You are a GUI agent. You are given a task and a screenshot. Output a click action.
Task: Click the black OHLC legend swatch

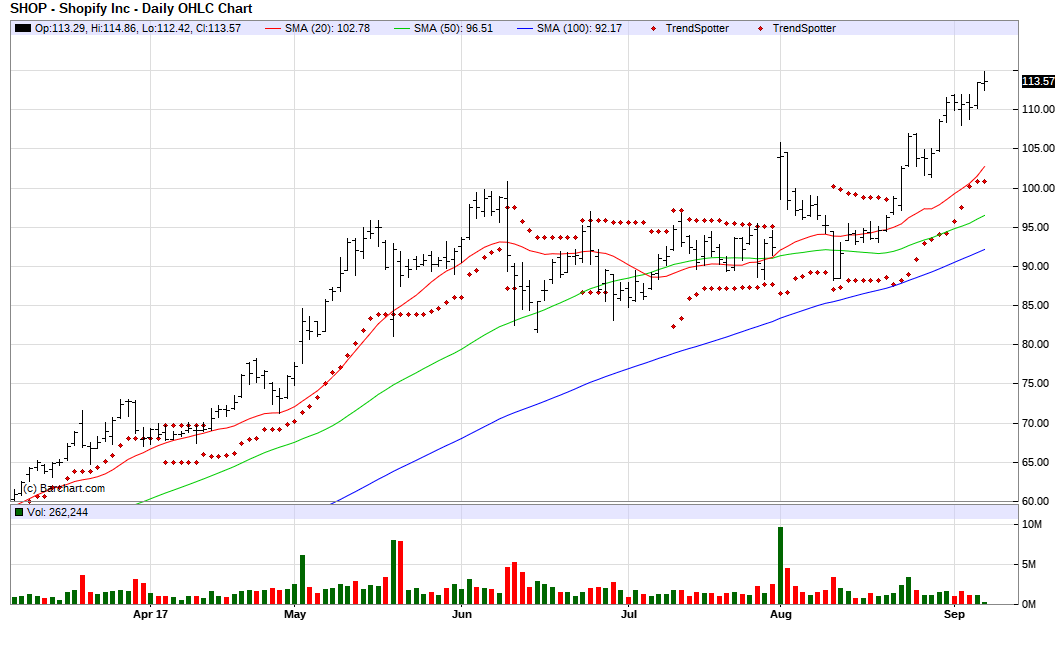pos(23,28)
